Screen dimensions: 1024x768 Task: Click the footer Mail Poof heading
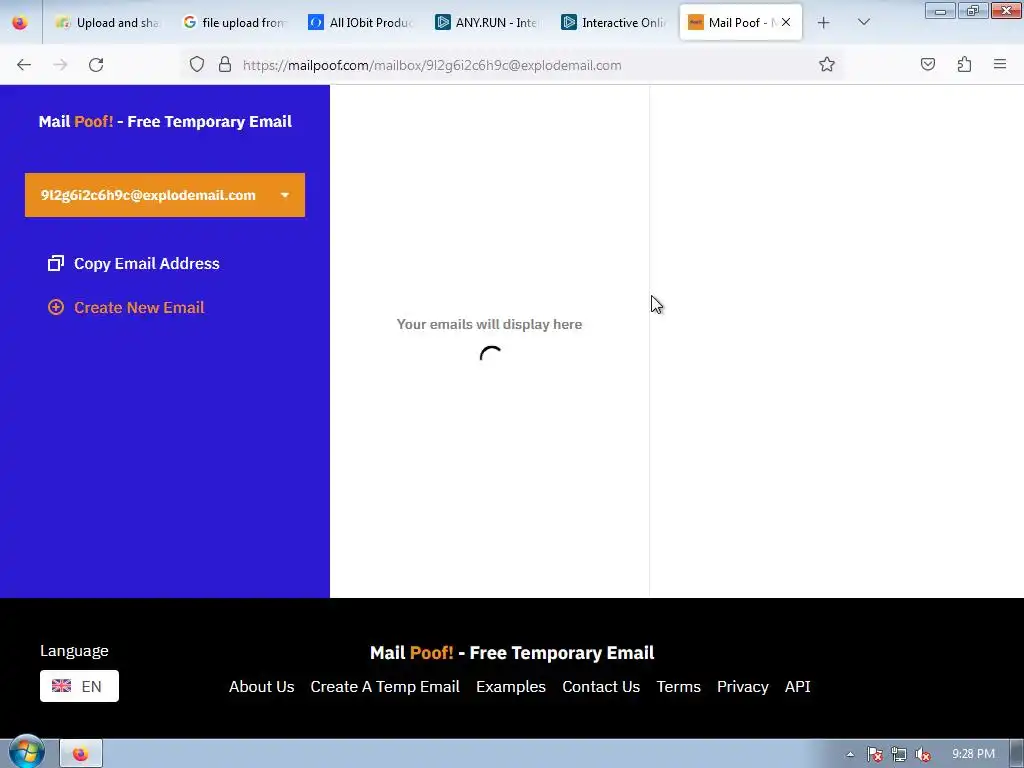[x=512, y=653]
